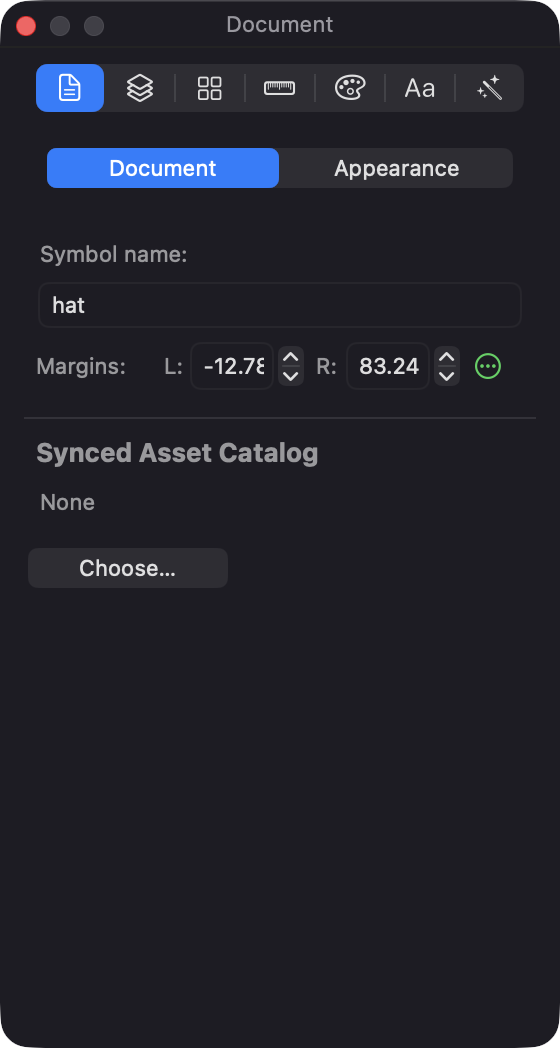The image size is (560, 1048).
Task: Click the green ellipsis margins options icon
Action: point(488,366)
